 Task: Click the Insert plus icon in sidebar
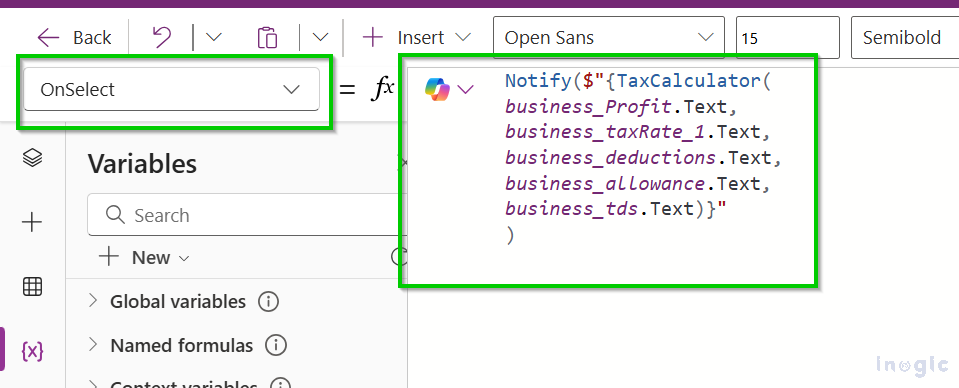click(32, 223)
